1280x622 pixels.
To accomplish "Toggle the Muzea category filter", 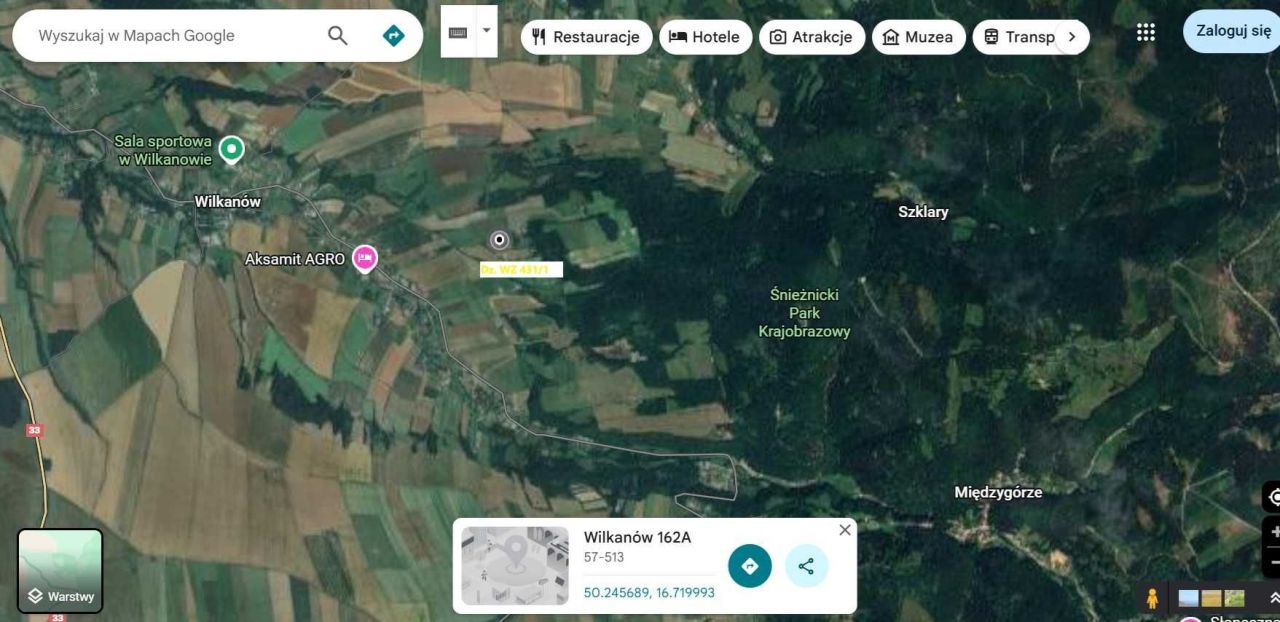I will (918, 36).
